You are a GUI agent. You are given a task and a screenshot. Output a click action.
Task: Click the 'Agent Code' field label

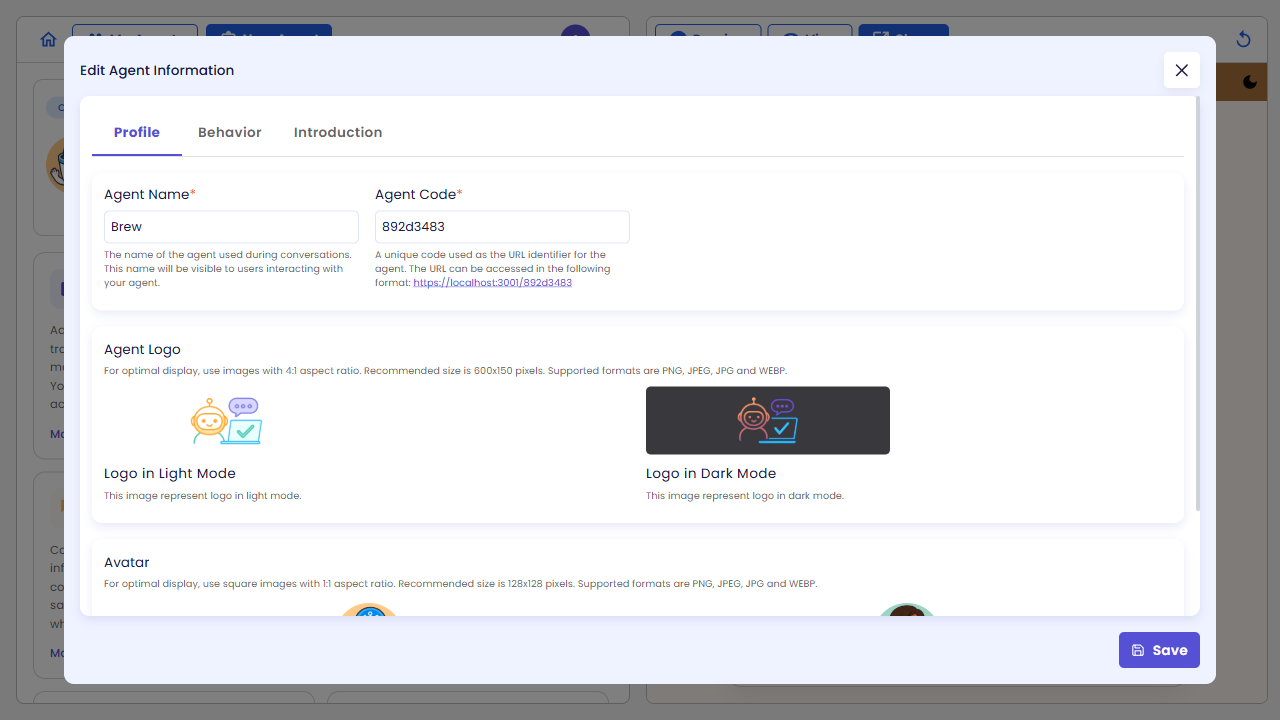tap(419, 194)
